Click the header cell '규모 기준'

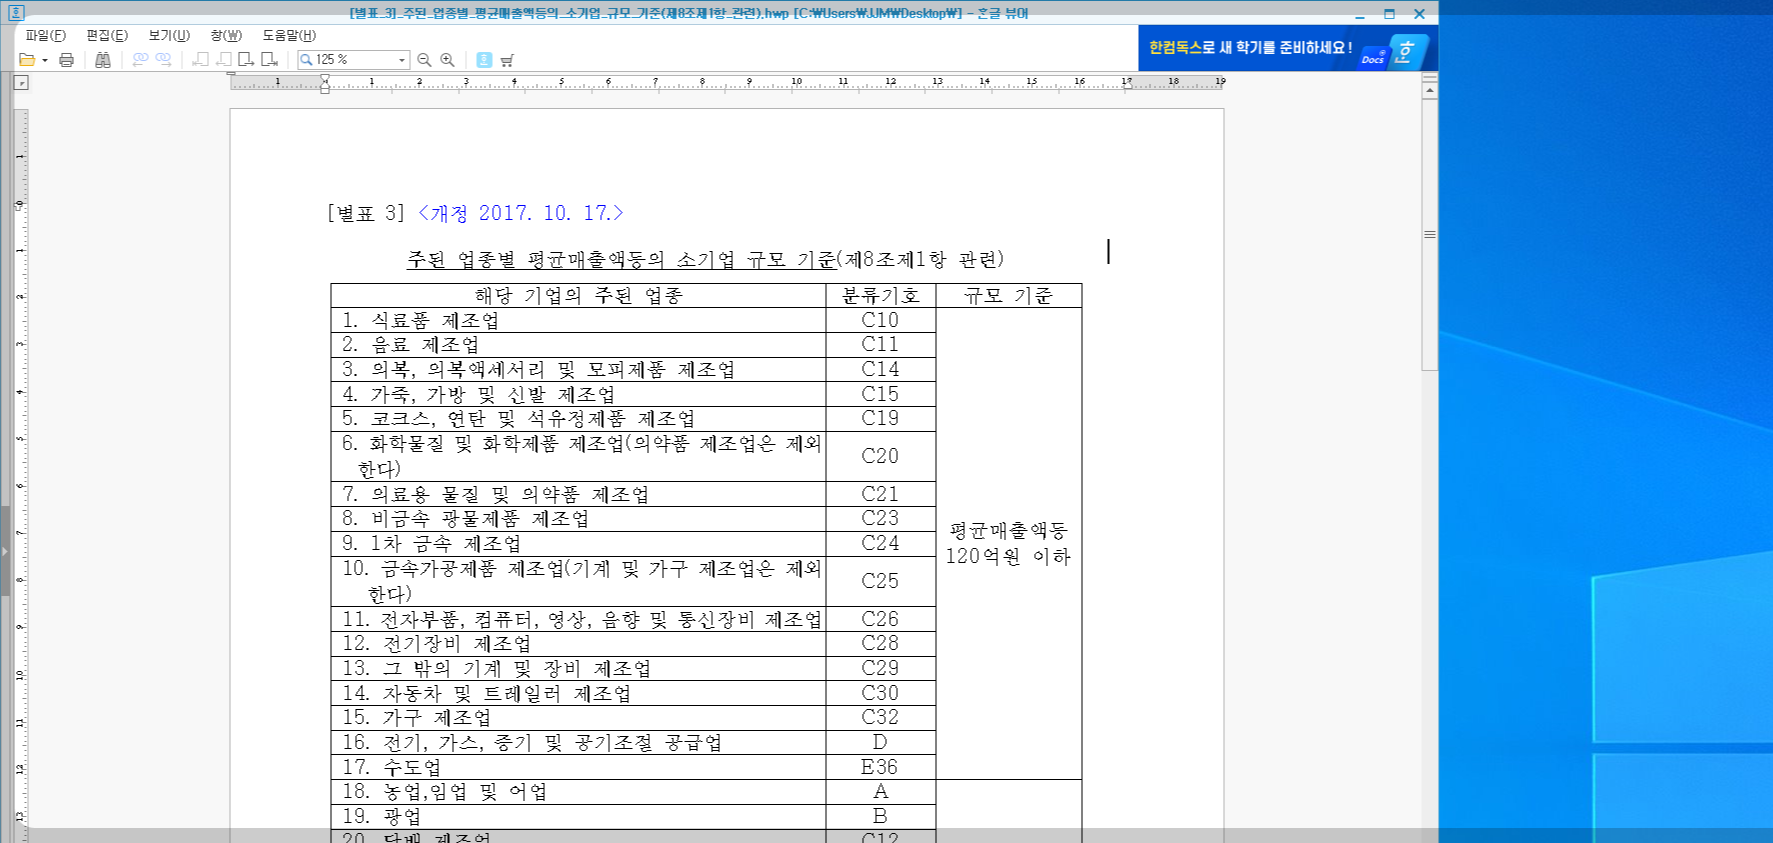click(1008, 296)
